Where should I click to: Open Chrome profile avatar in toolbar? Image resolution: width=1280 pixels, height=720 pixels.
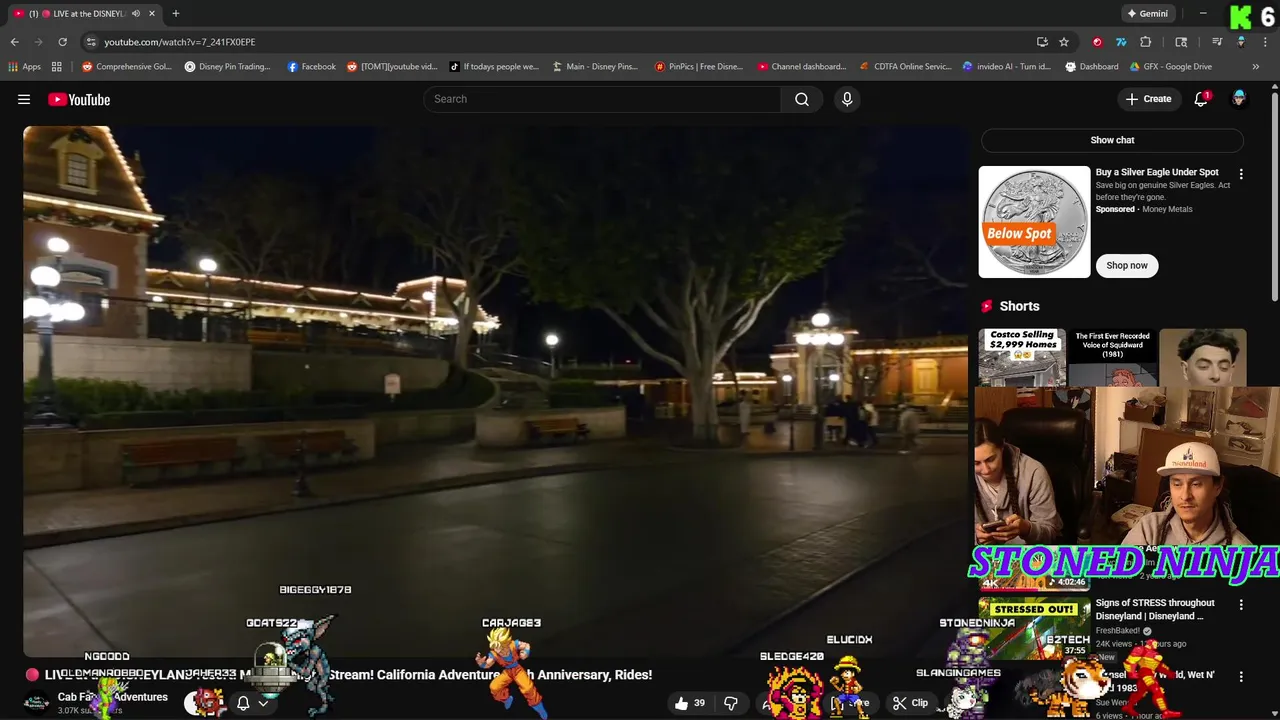1241,42
